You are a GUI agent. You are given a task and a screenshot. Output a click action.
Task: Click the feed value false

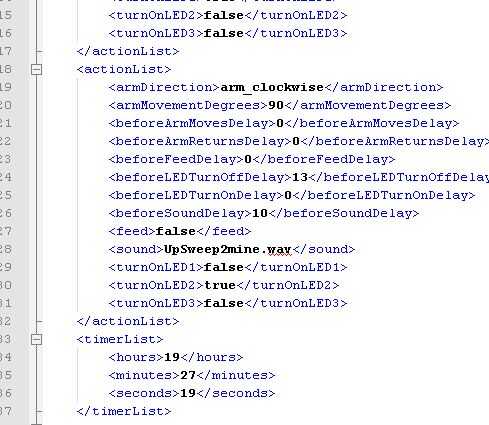[176, 231]
